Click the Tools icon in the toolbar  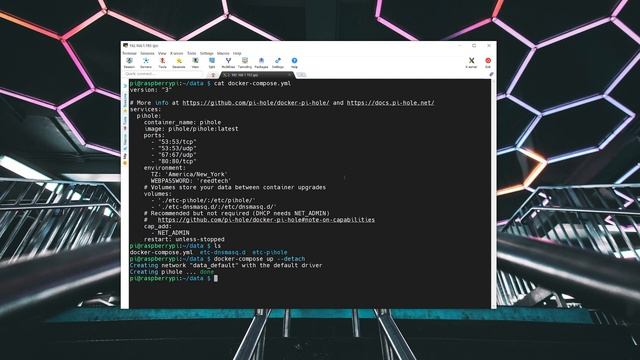tap(162, 62)
